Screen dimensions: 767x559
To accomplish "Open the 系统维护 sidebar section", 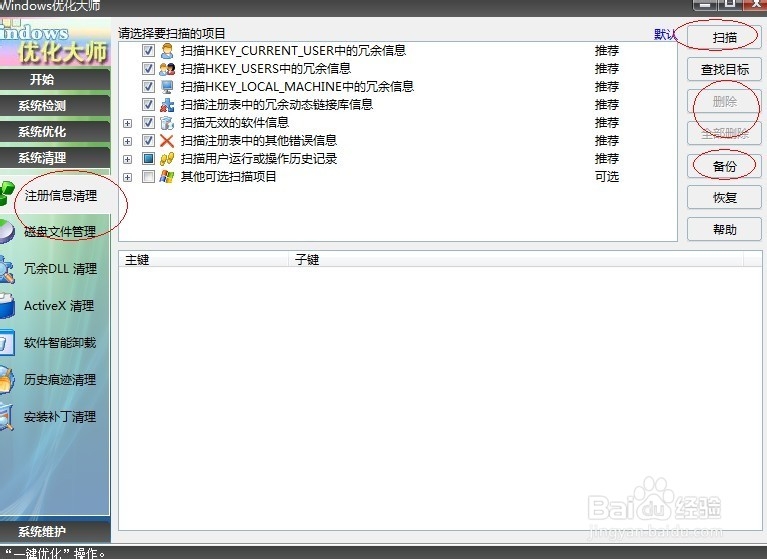I will pyautogui.click(x=55, y=531).
